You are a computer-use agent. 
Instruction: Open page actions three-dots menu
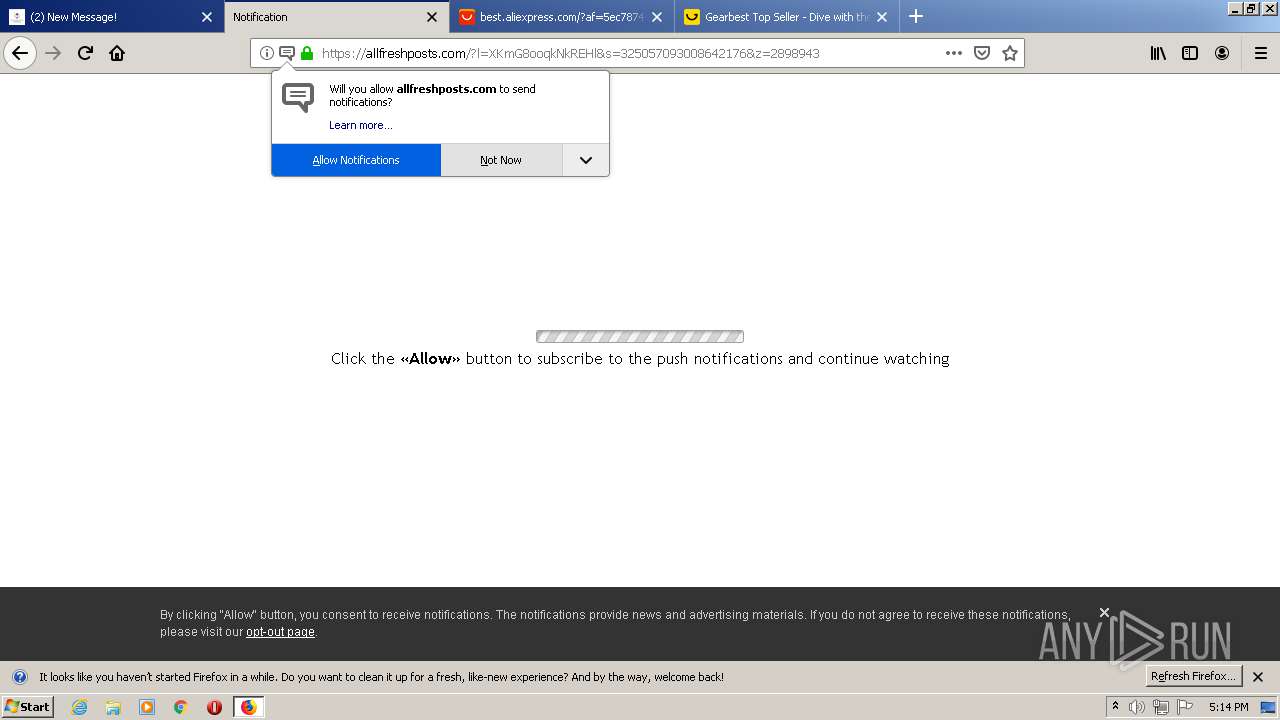click(x=954, y=53)
